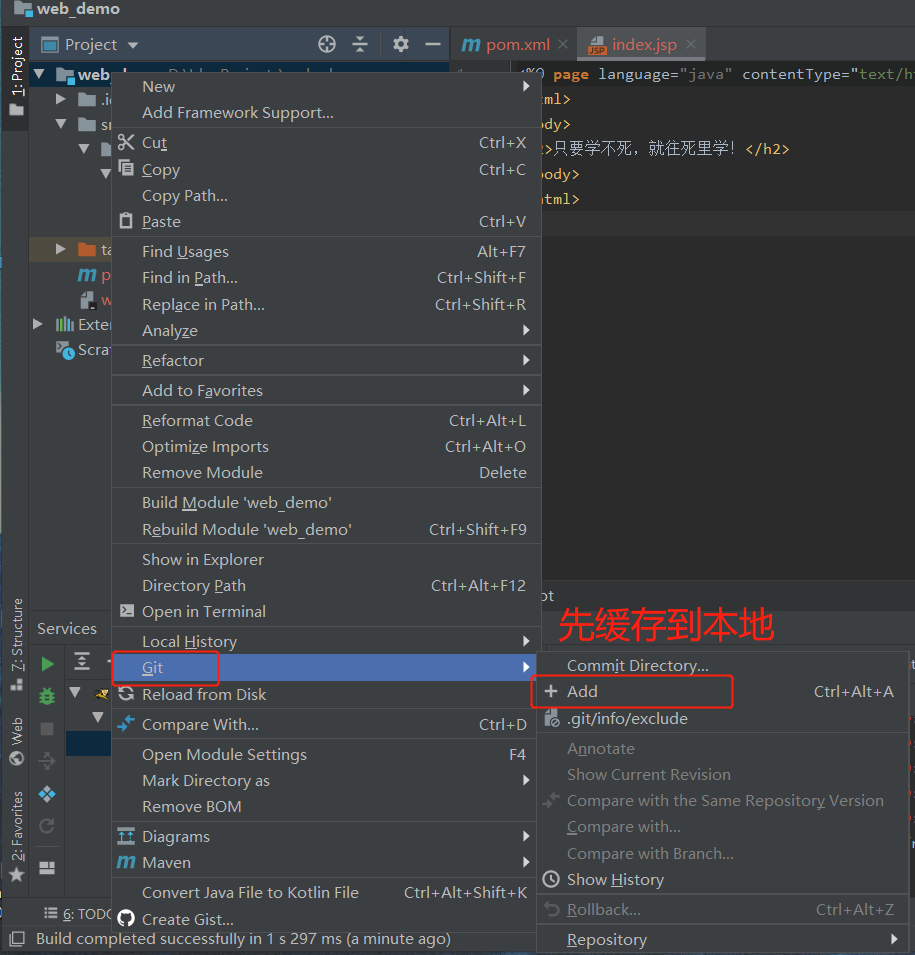This screenshot has height=955, width=915.
Task: Choose .git/info/exclude in Git submenu
Action: 722,719
